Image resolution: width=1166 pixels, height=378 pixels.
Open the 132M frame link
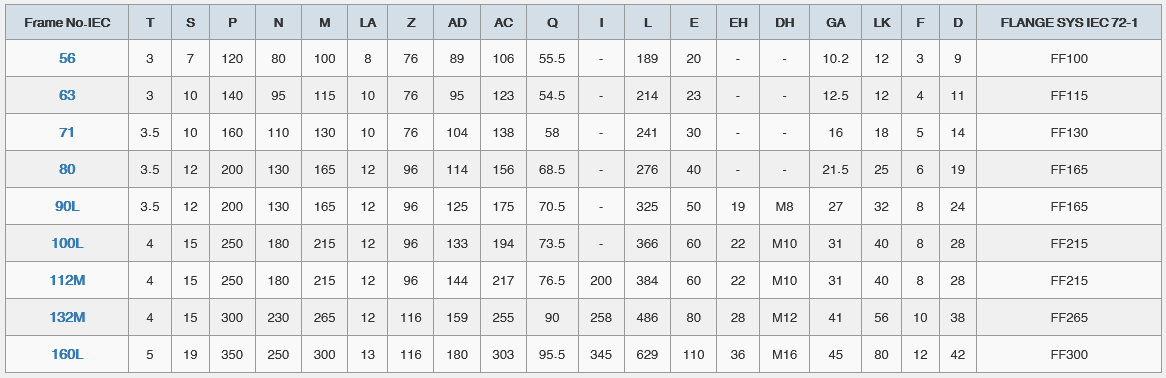click(x=67, y=318)
